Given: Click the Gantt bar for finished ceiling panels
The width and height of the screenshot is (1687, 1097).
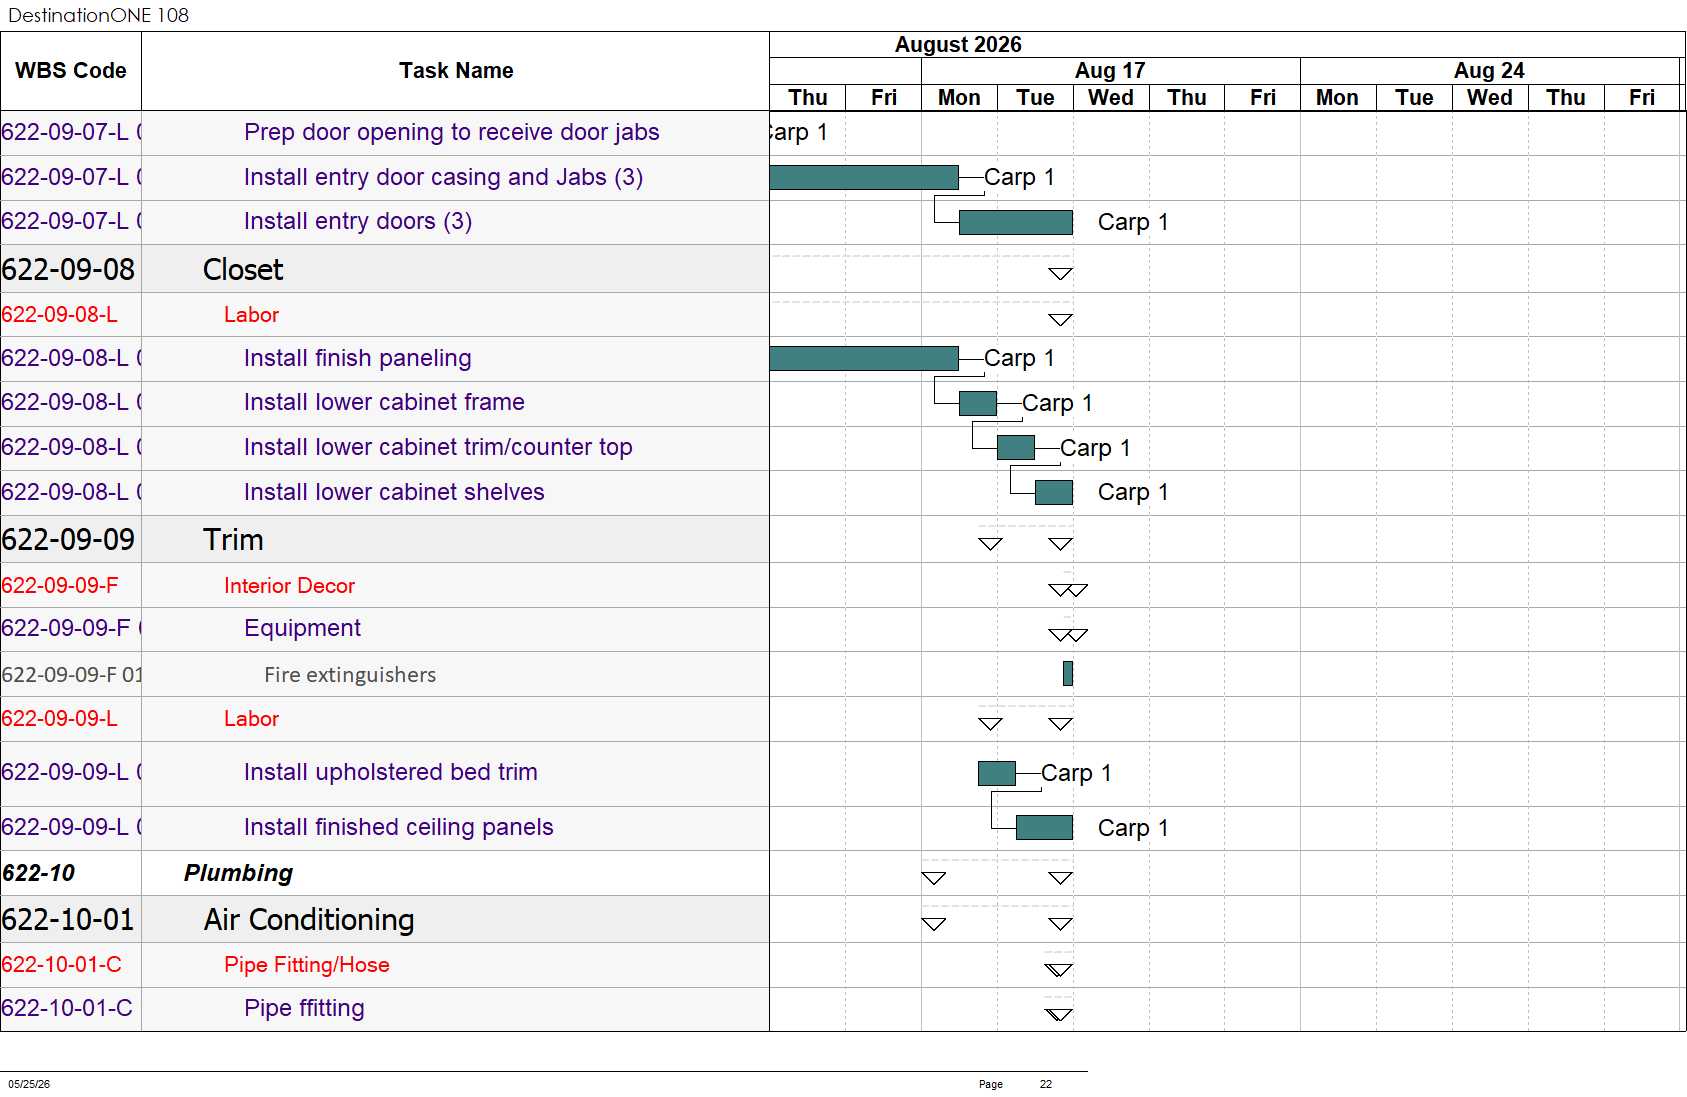Looking at the screenshot, I should (x=1044, y=827).
